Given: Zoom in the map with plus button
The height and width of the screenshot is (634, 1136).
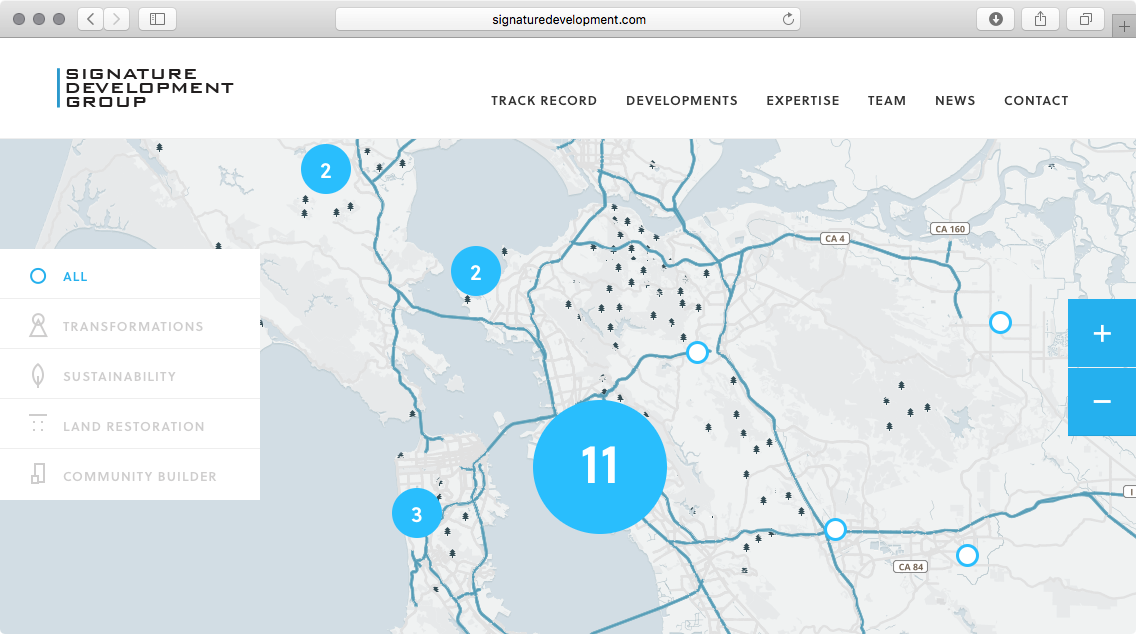Looking at the screenshot, I should [x=1102, y=333].
